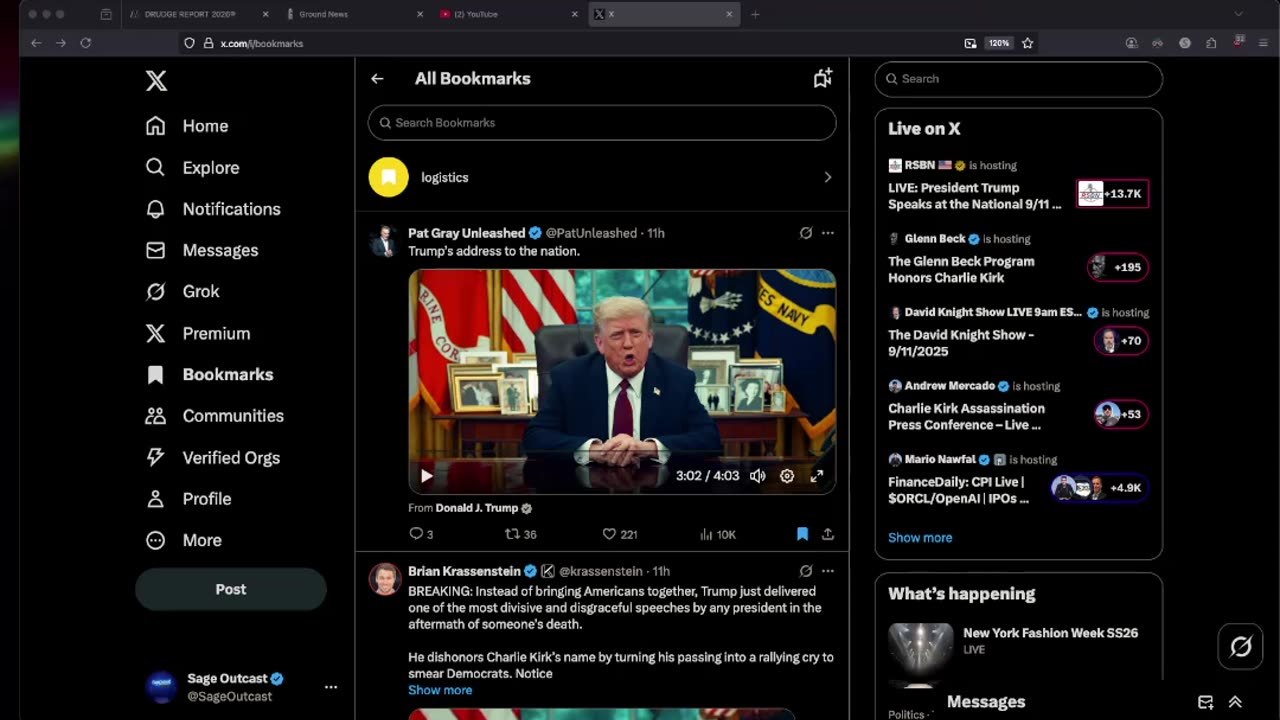Screen dimensions: 1280x720
Task: Click the browser forward arrow
Action: click(61, 43)
